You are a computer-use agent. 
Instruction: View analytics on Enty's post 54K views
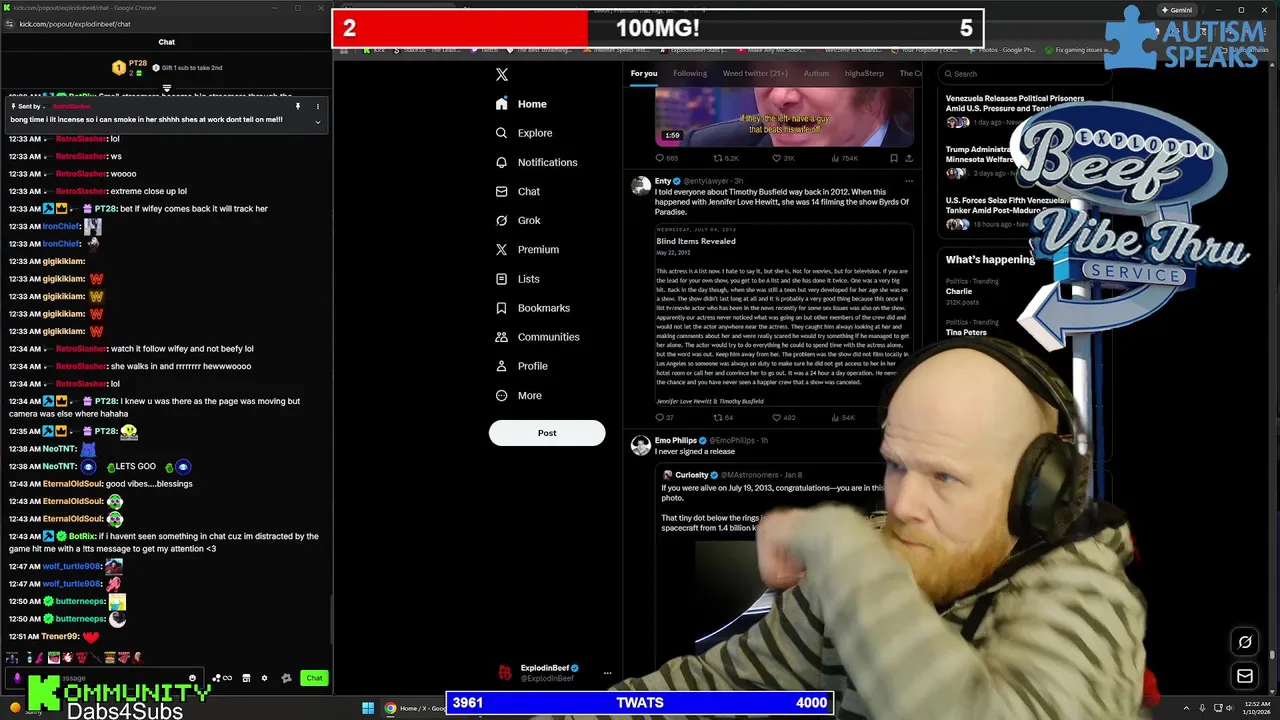pos(842,417)
